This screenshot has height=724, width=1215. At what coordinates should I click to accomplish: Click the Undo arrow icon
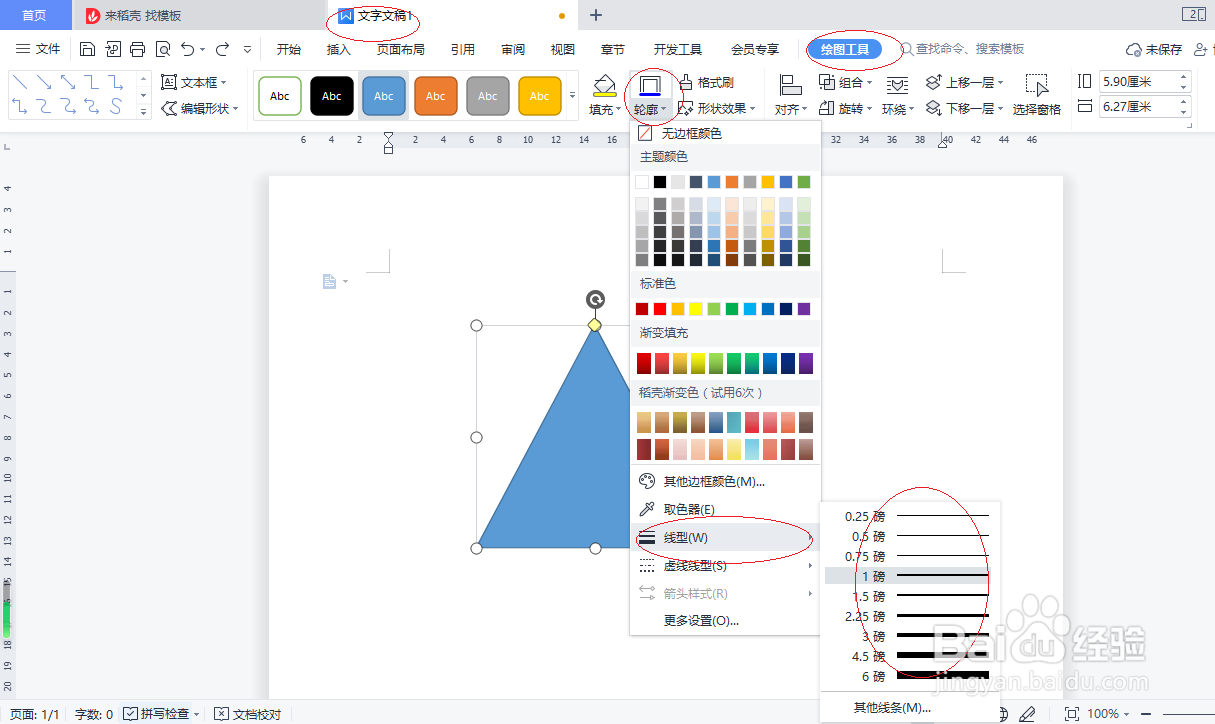click(187, 49)
